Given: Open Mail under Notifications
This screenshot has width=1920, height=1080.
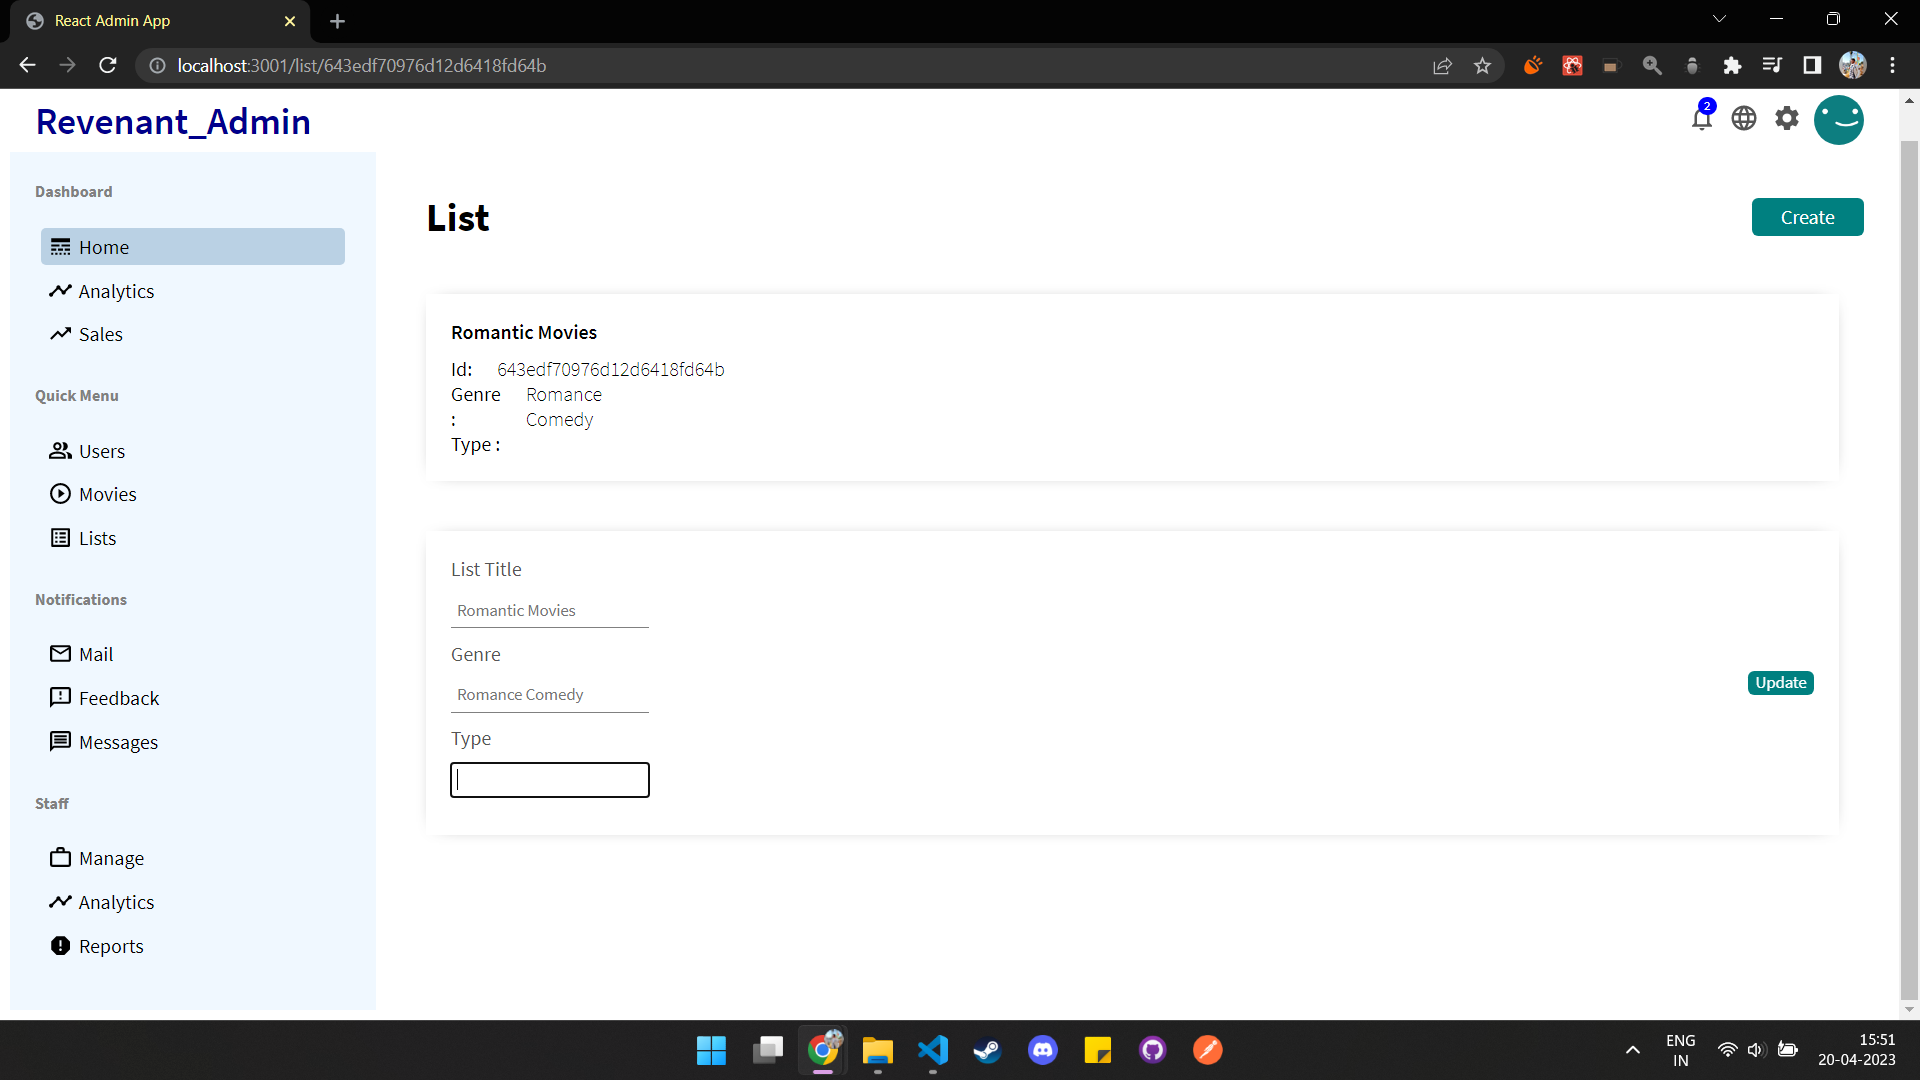Looking at the screenshot, I should (x=95, y=654).
